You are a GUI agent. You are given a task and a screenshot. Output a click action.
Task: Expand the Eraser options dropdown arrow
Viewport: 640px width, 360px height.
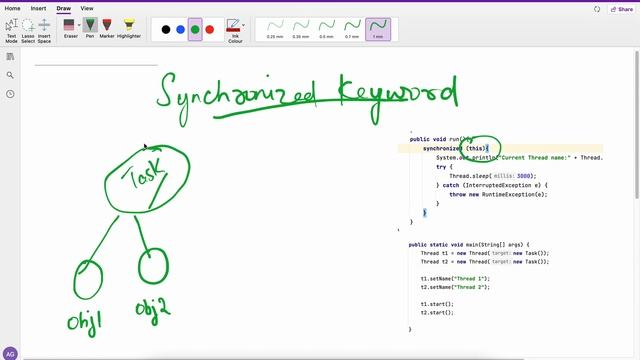tap(79, 25)
